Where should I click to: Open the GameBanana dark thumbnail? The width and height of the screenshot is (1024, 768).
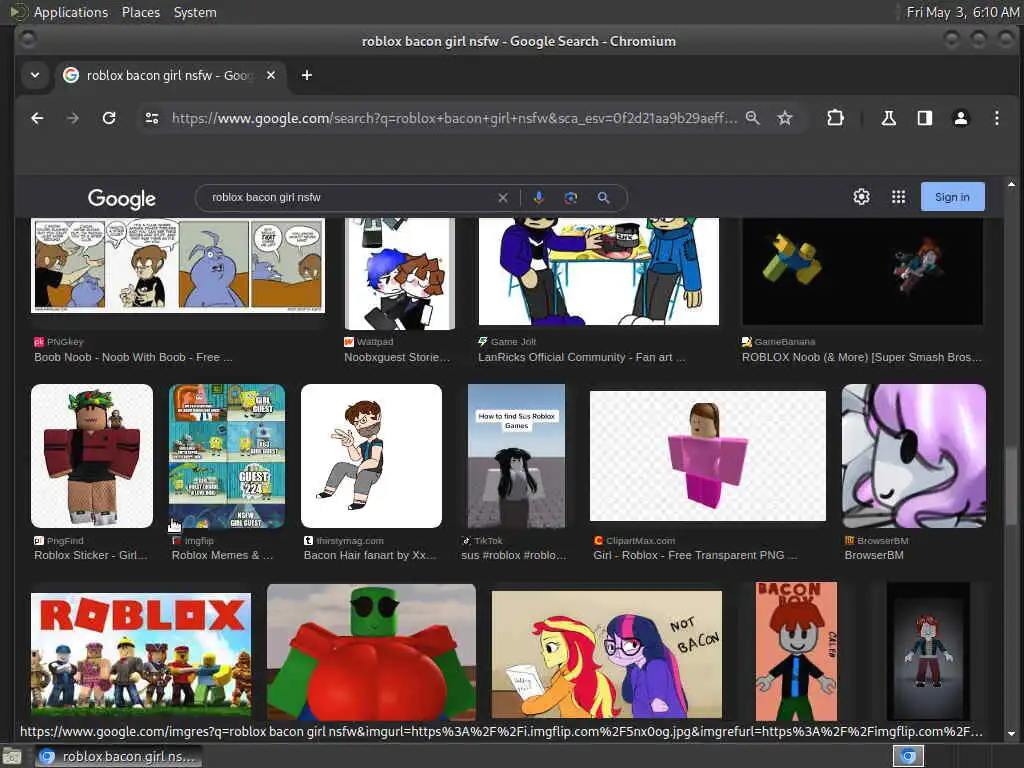[862, 272]
